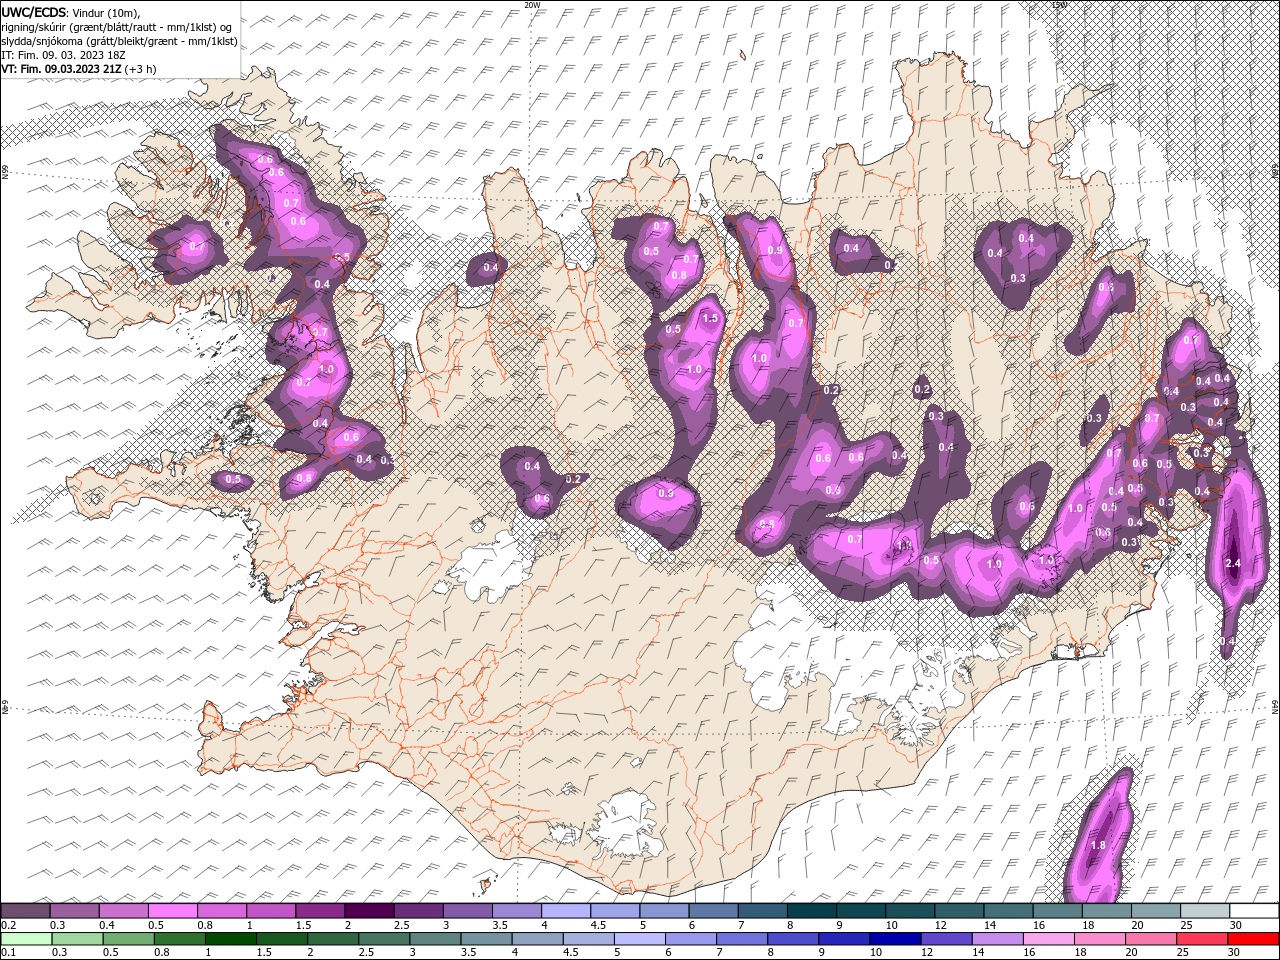Screen dimensions: 1280x960
Task: Choose the 8 dark teal swatch in the upper legend row
Action: click(x=812, y=911)
